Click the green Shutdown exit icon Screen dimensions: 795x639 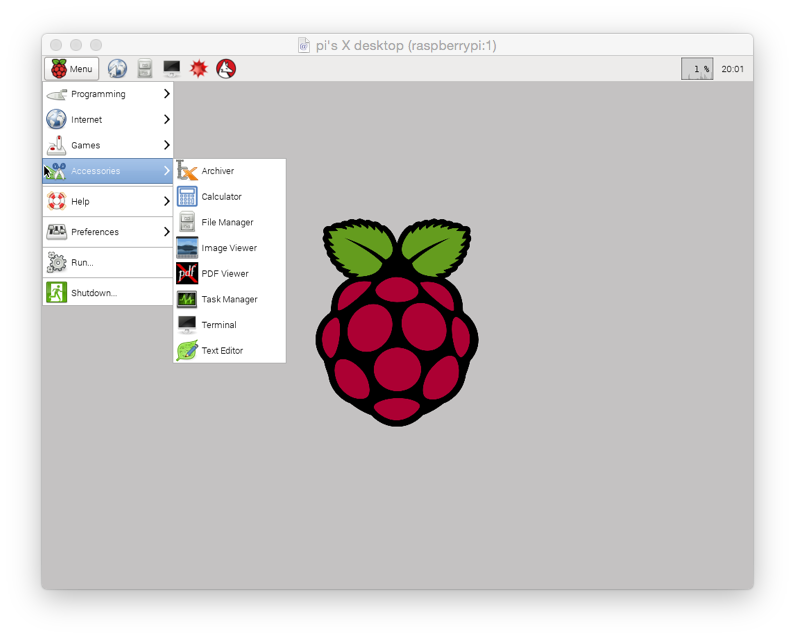(x=56, y=293)
